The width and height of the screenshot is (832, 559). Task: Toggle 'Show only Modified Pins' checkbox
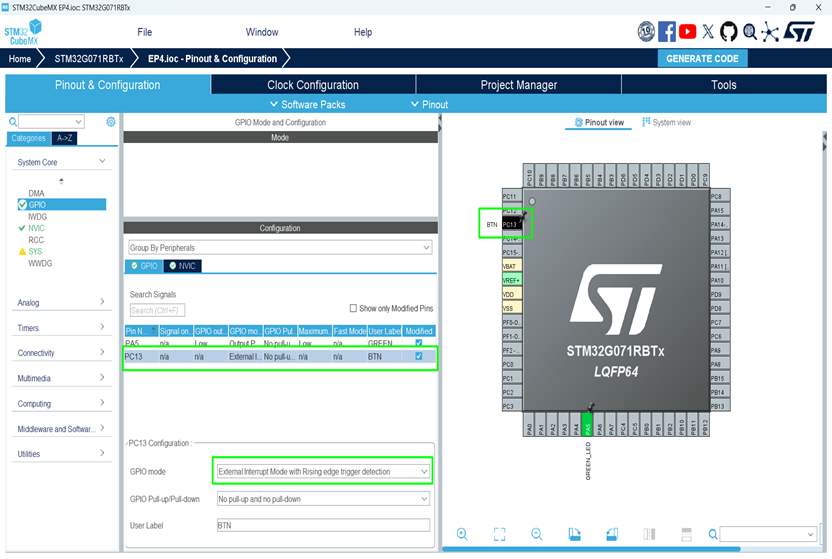tap(353, 308)
